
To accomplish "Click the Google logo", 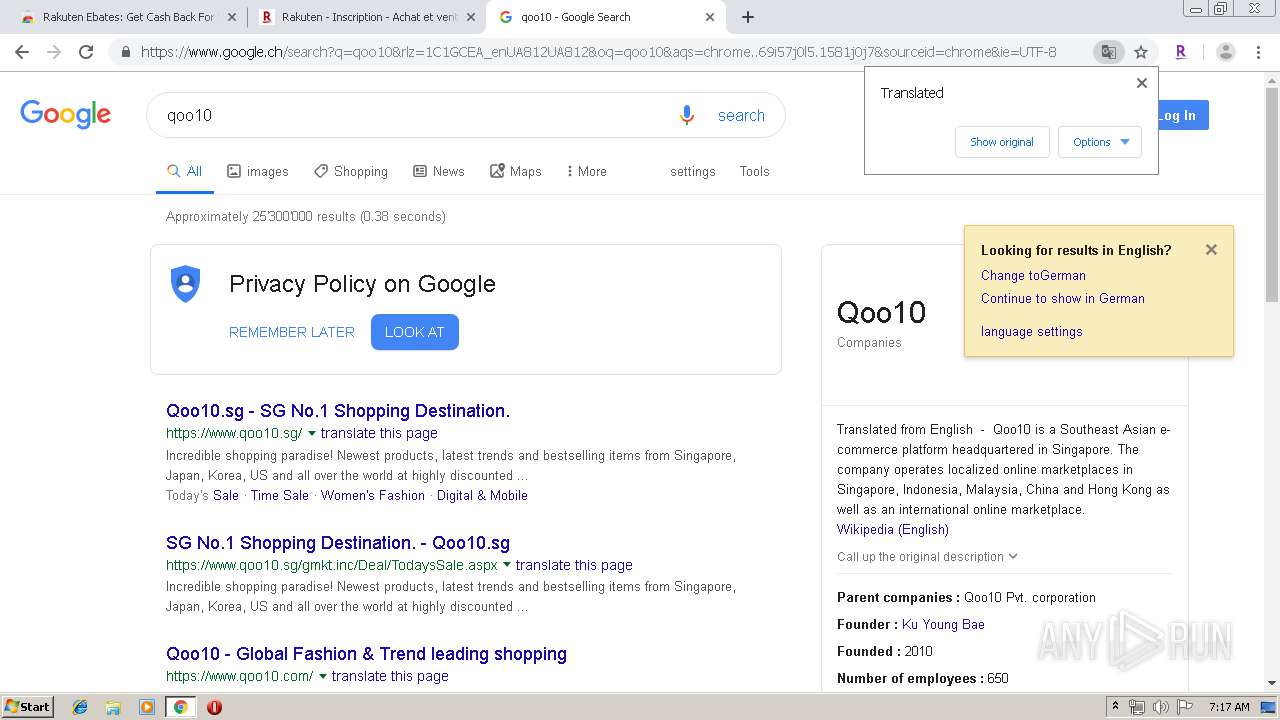I will click(65, 114).
